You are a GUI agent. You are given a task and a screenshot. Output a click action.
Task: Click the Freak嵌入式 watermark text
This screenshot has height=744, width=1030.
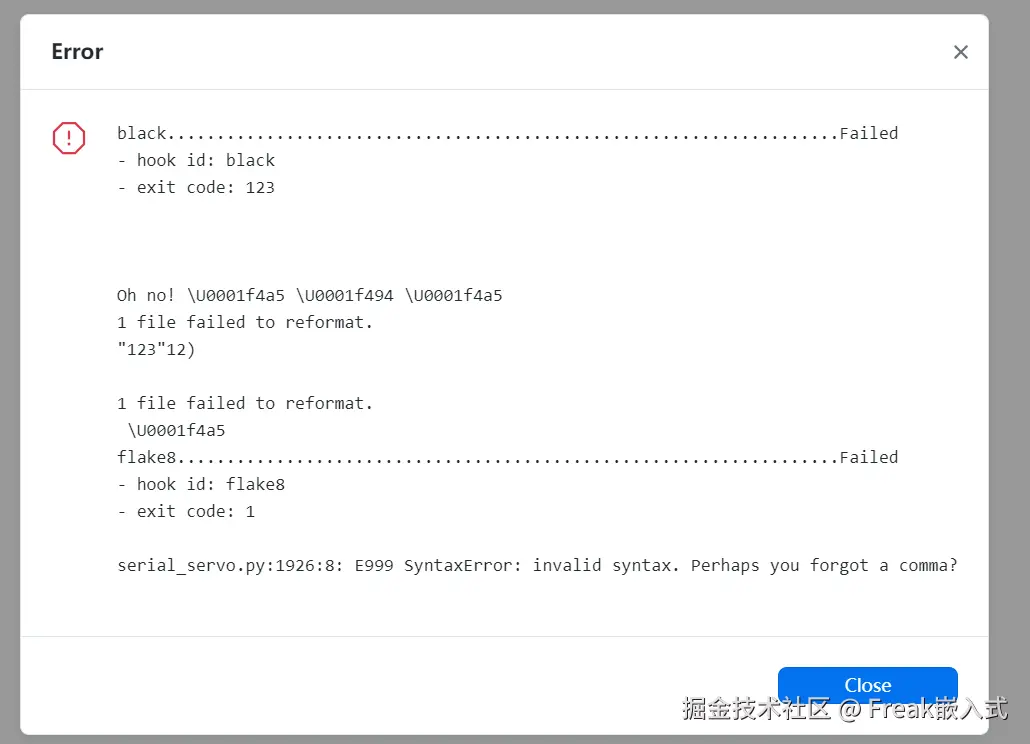(x=937, y=709)
